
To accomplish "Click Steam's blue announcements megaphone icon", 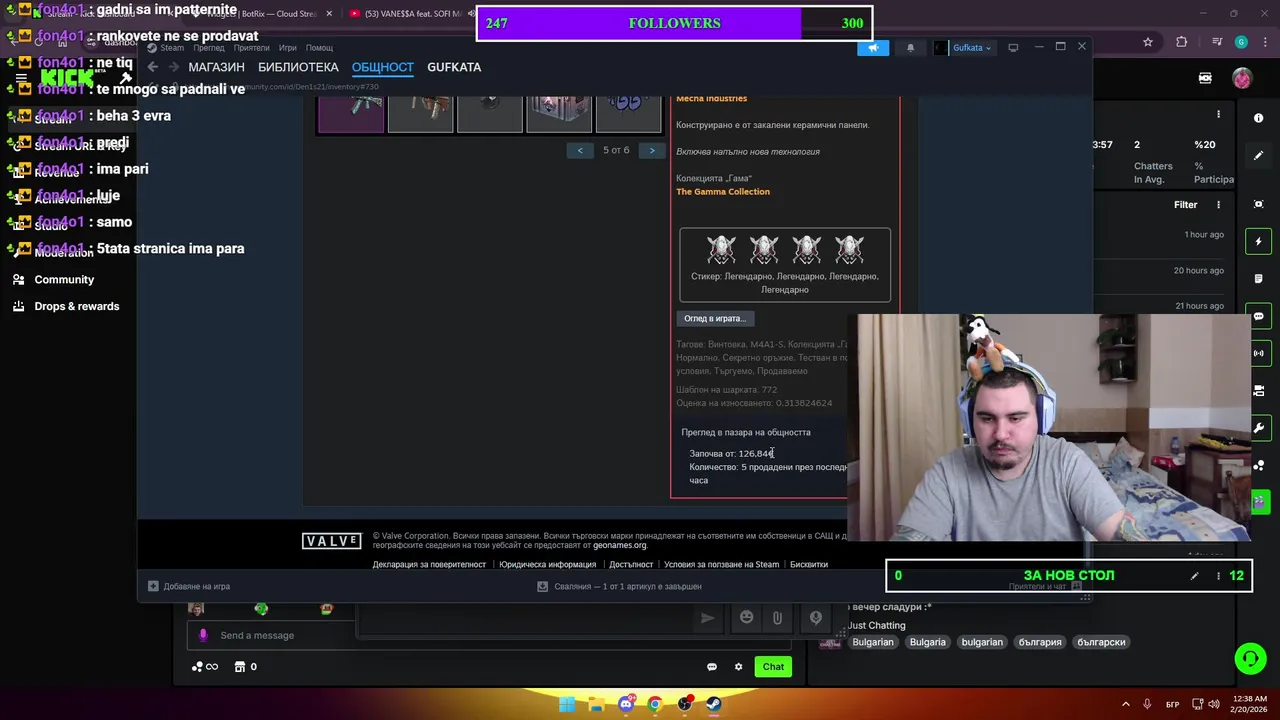I will pyautogui.click(x=872, y=47).
